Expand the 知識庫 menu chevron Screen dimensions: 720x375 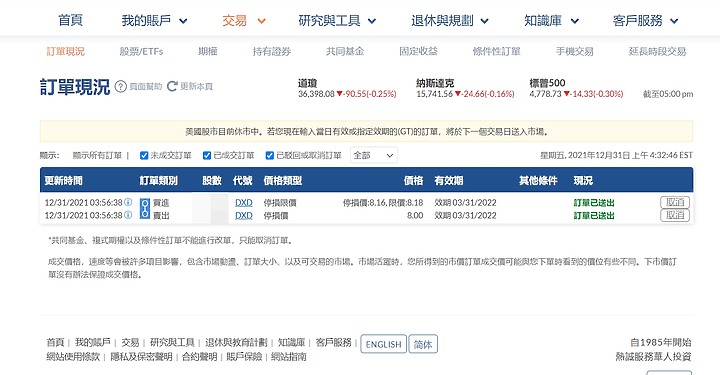(x=574, y=21)
